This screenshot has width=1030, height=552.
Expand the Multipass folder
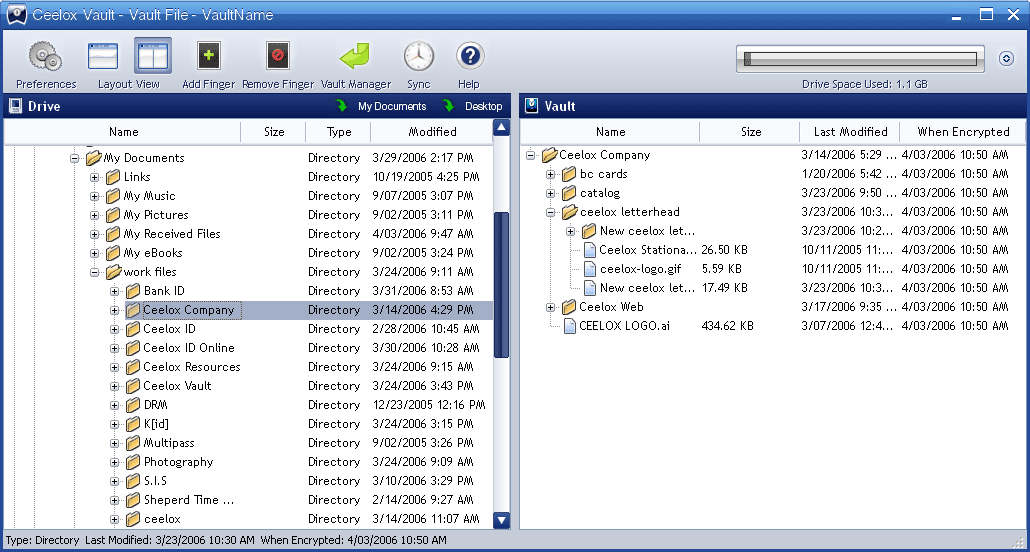tap(115, 443)
